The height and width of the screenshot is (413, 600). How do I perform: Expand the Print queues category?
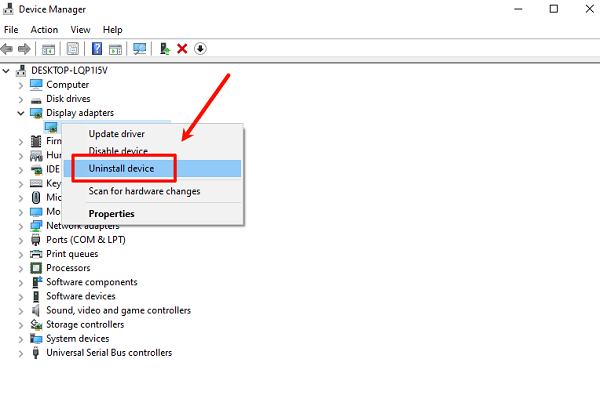point(21,255)
